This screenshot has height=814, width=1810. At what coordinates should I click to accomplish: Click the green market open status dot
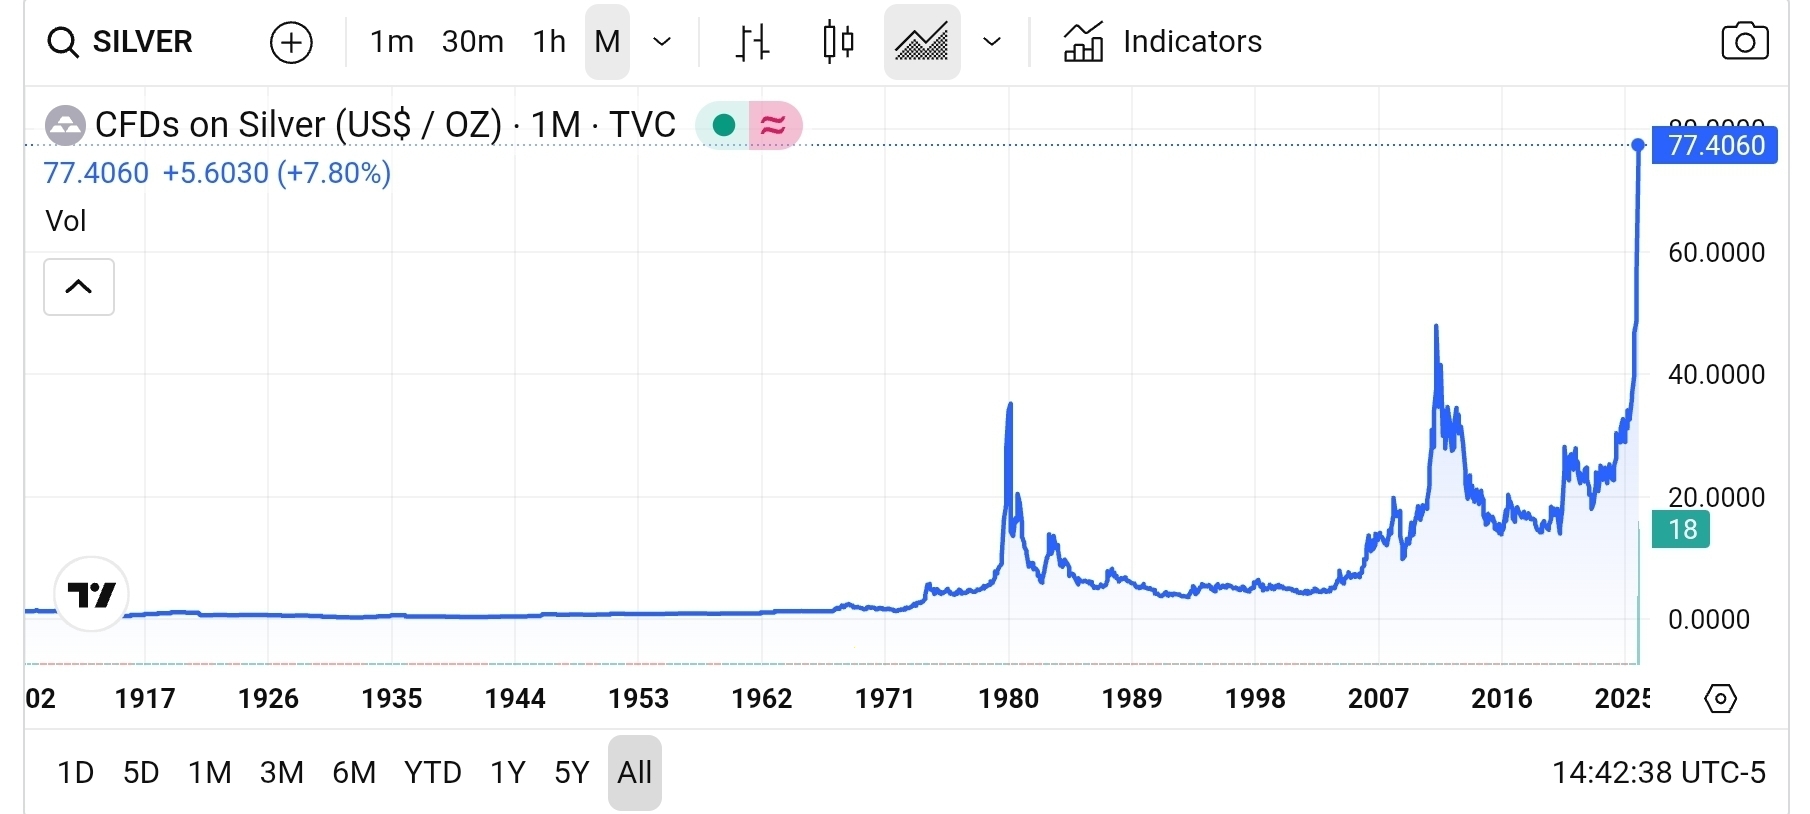(x=724, y=125)
